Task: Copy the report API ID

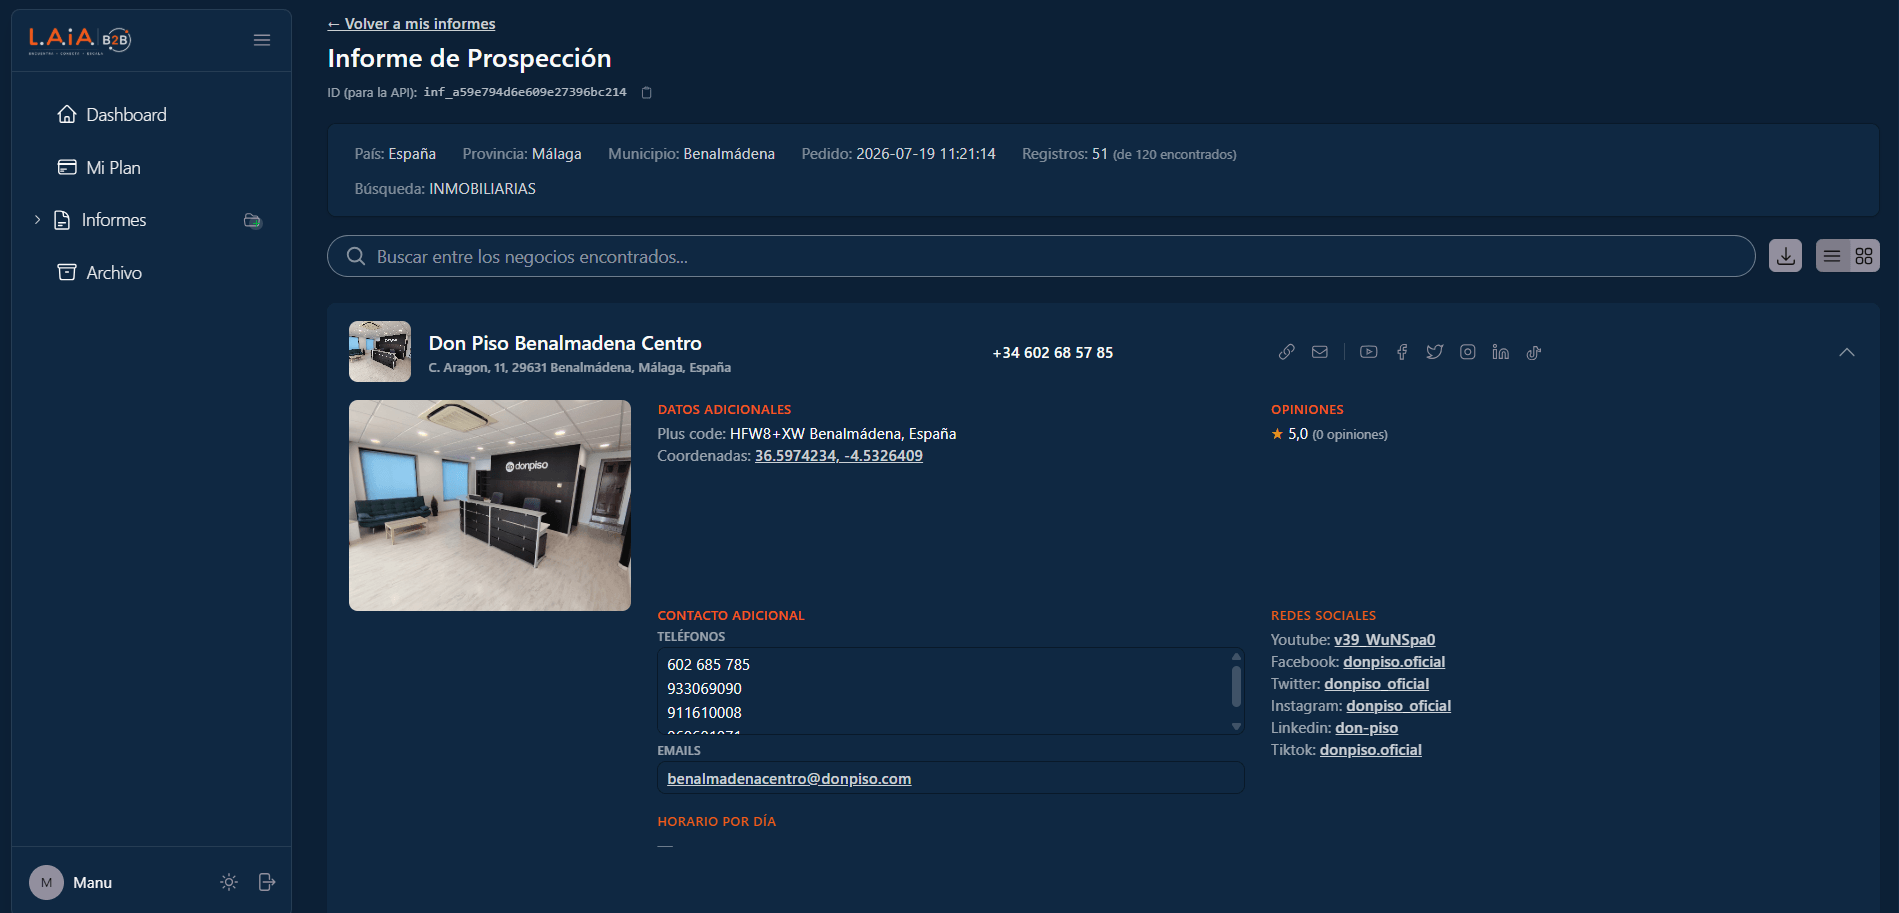Action: [647, 93]
